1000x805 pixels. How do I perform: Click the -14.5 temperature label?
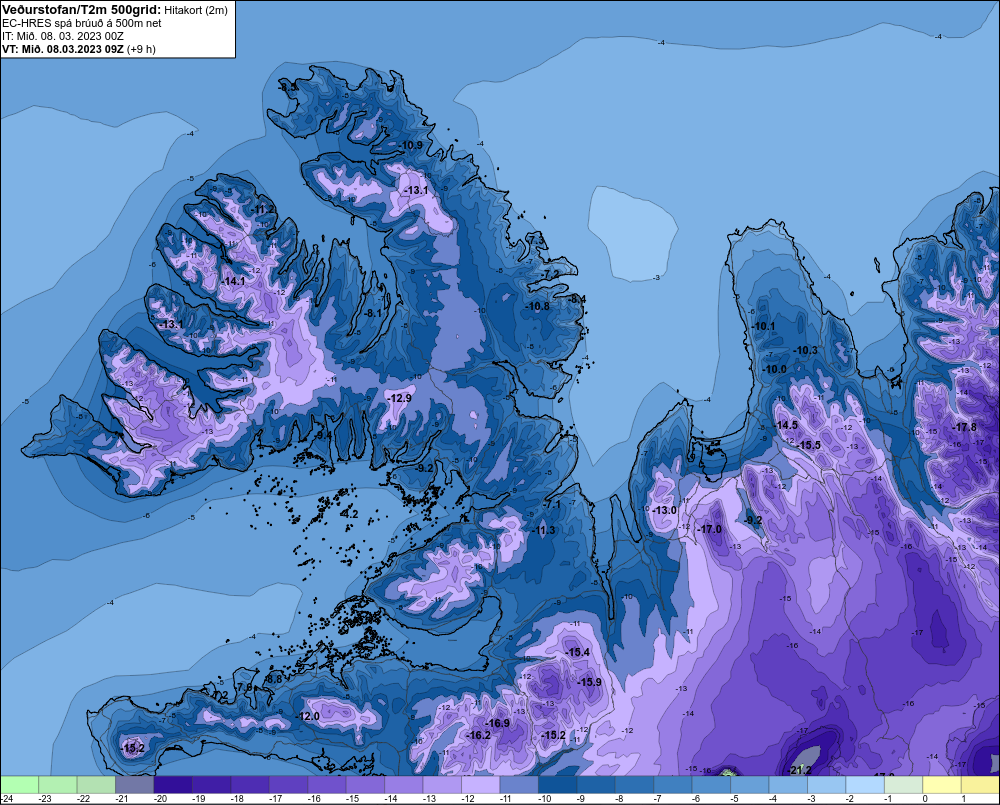786,425
